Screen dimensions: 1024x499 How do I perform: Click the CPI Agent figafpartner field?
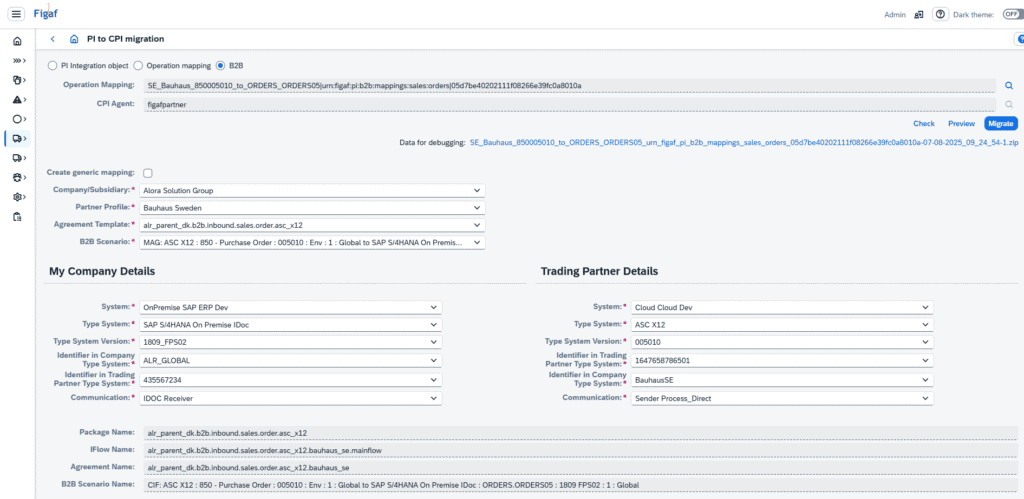pyautogui.click(x=569, y=104)
